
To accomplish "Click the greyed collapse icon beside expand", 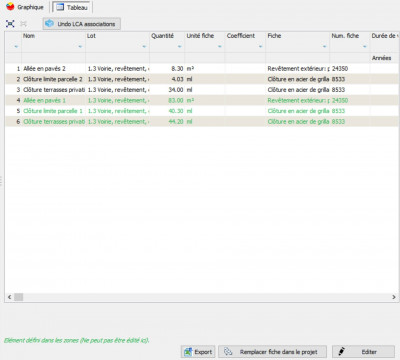I will point(23,24).
